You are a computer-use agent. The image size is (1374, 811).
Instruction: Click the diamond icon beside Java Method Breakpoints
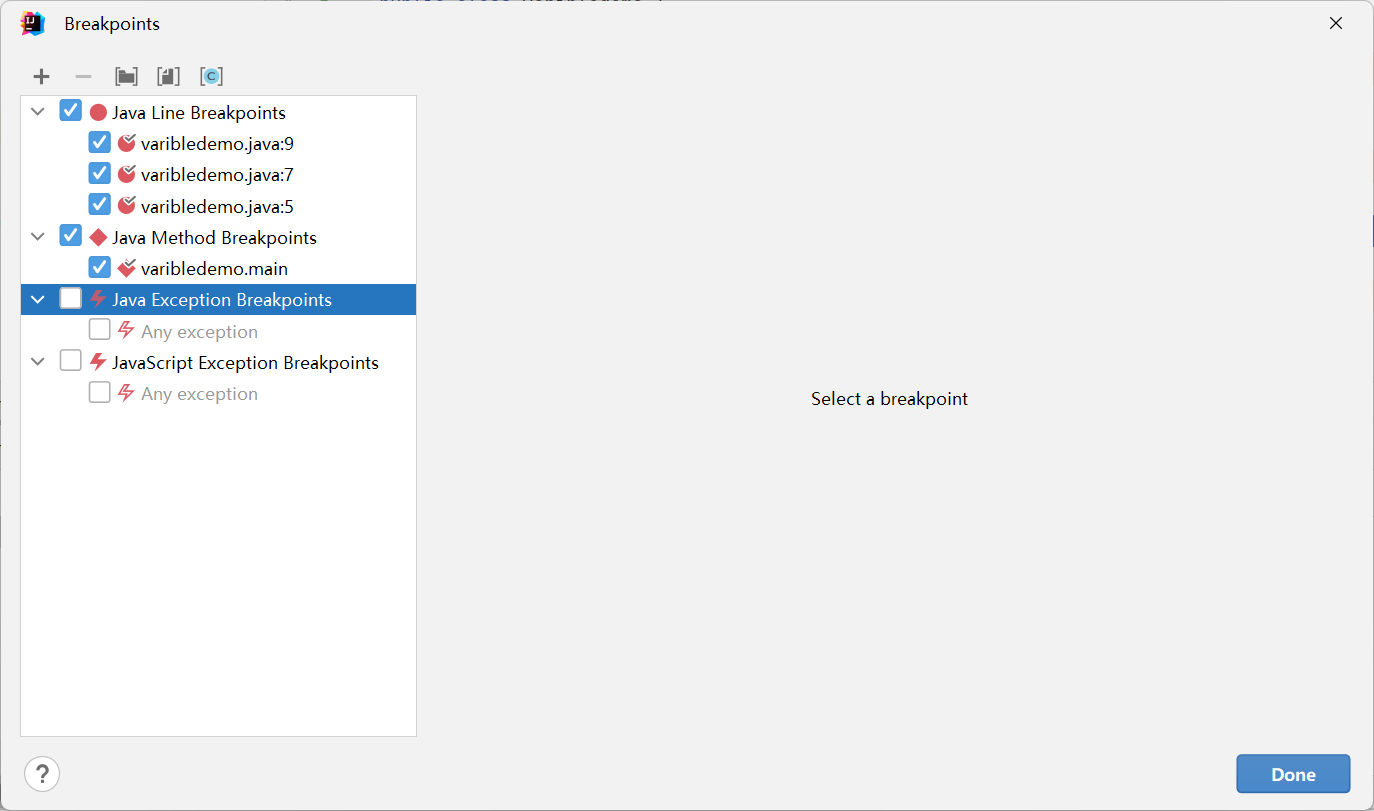click(x=97, y=237)
